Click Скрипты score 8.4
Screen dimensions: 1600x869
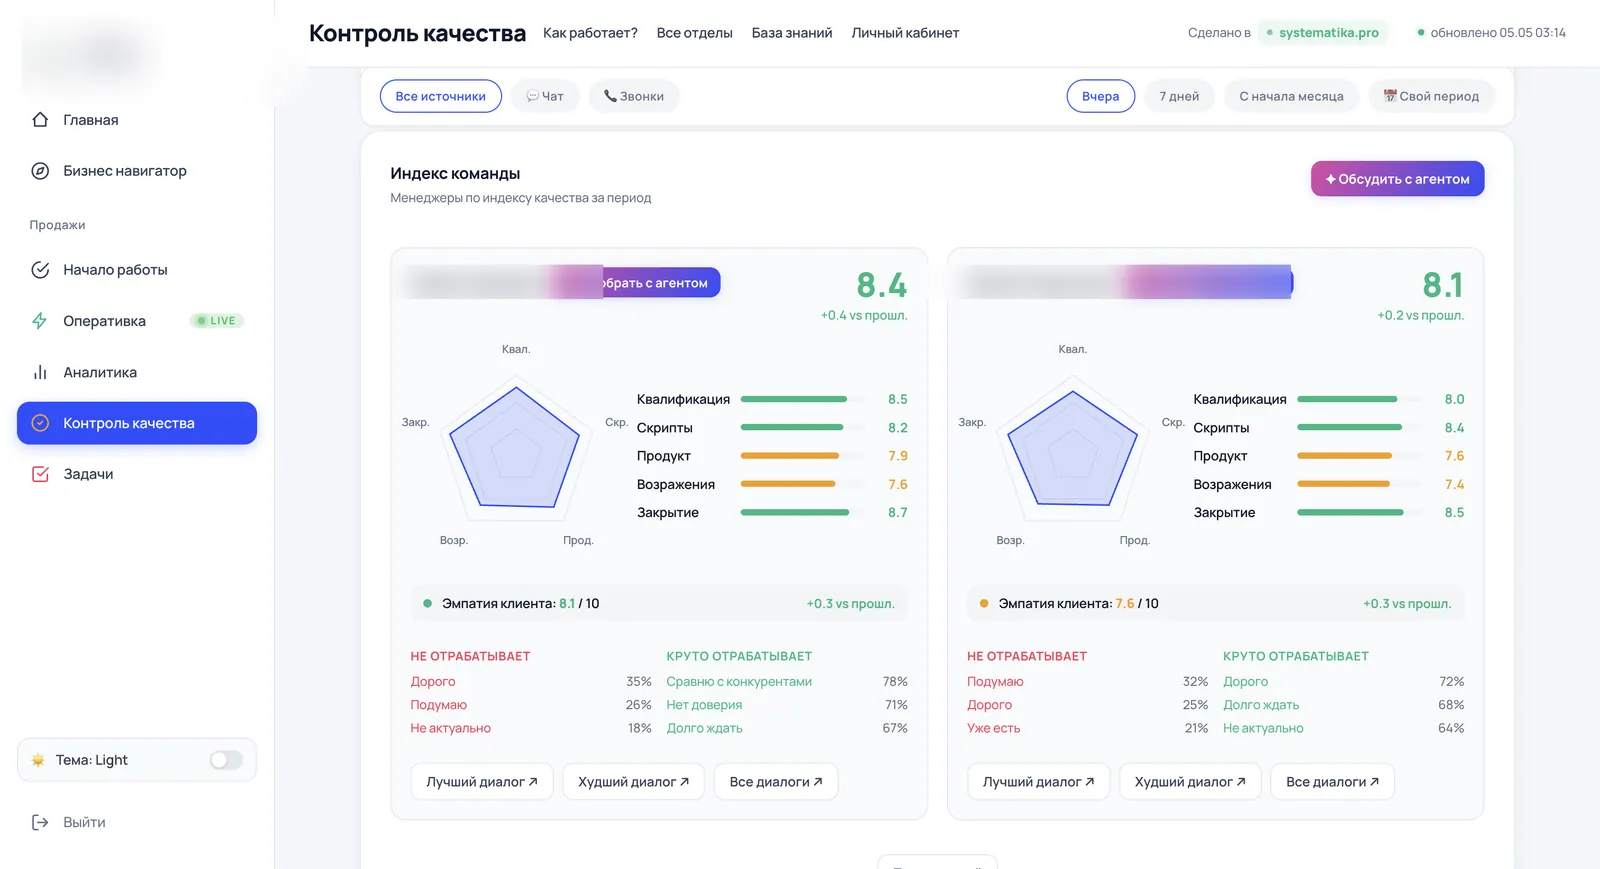point(1454,428)
